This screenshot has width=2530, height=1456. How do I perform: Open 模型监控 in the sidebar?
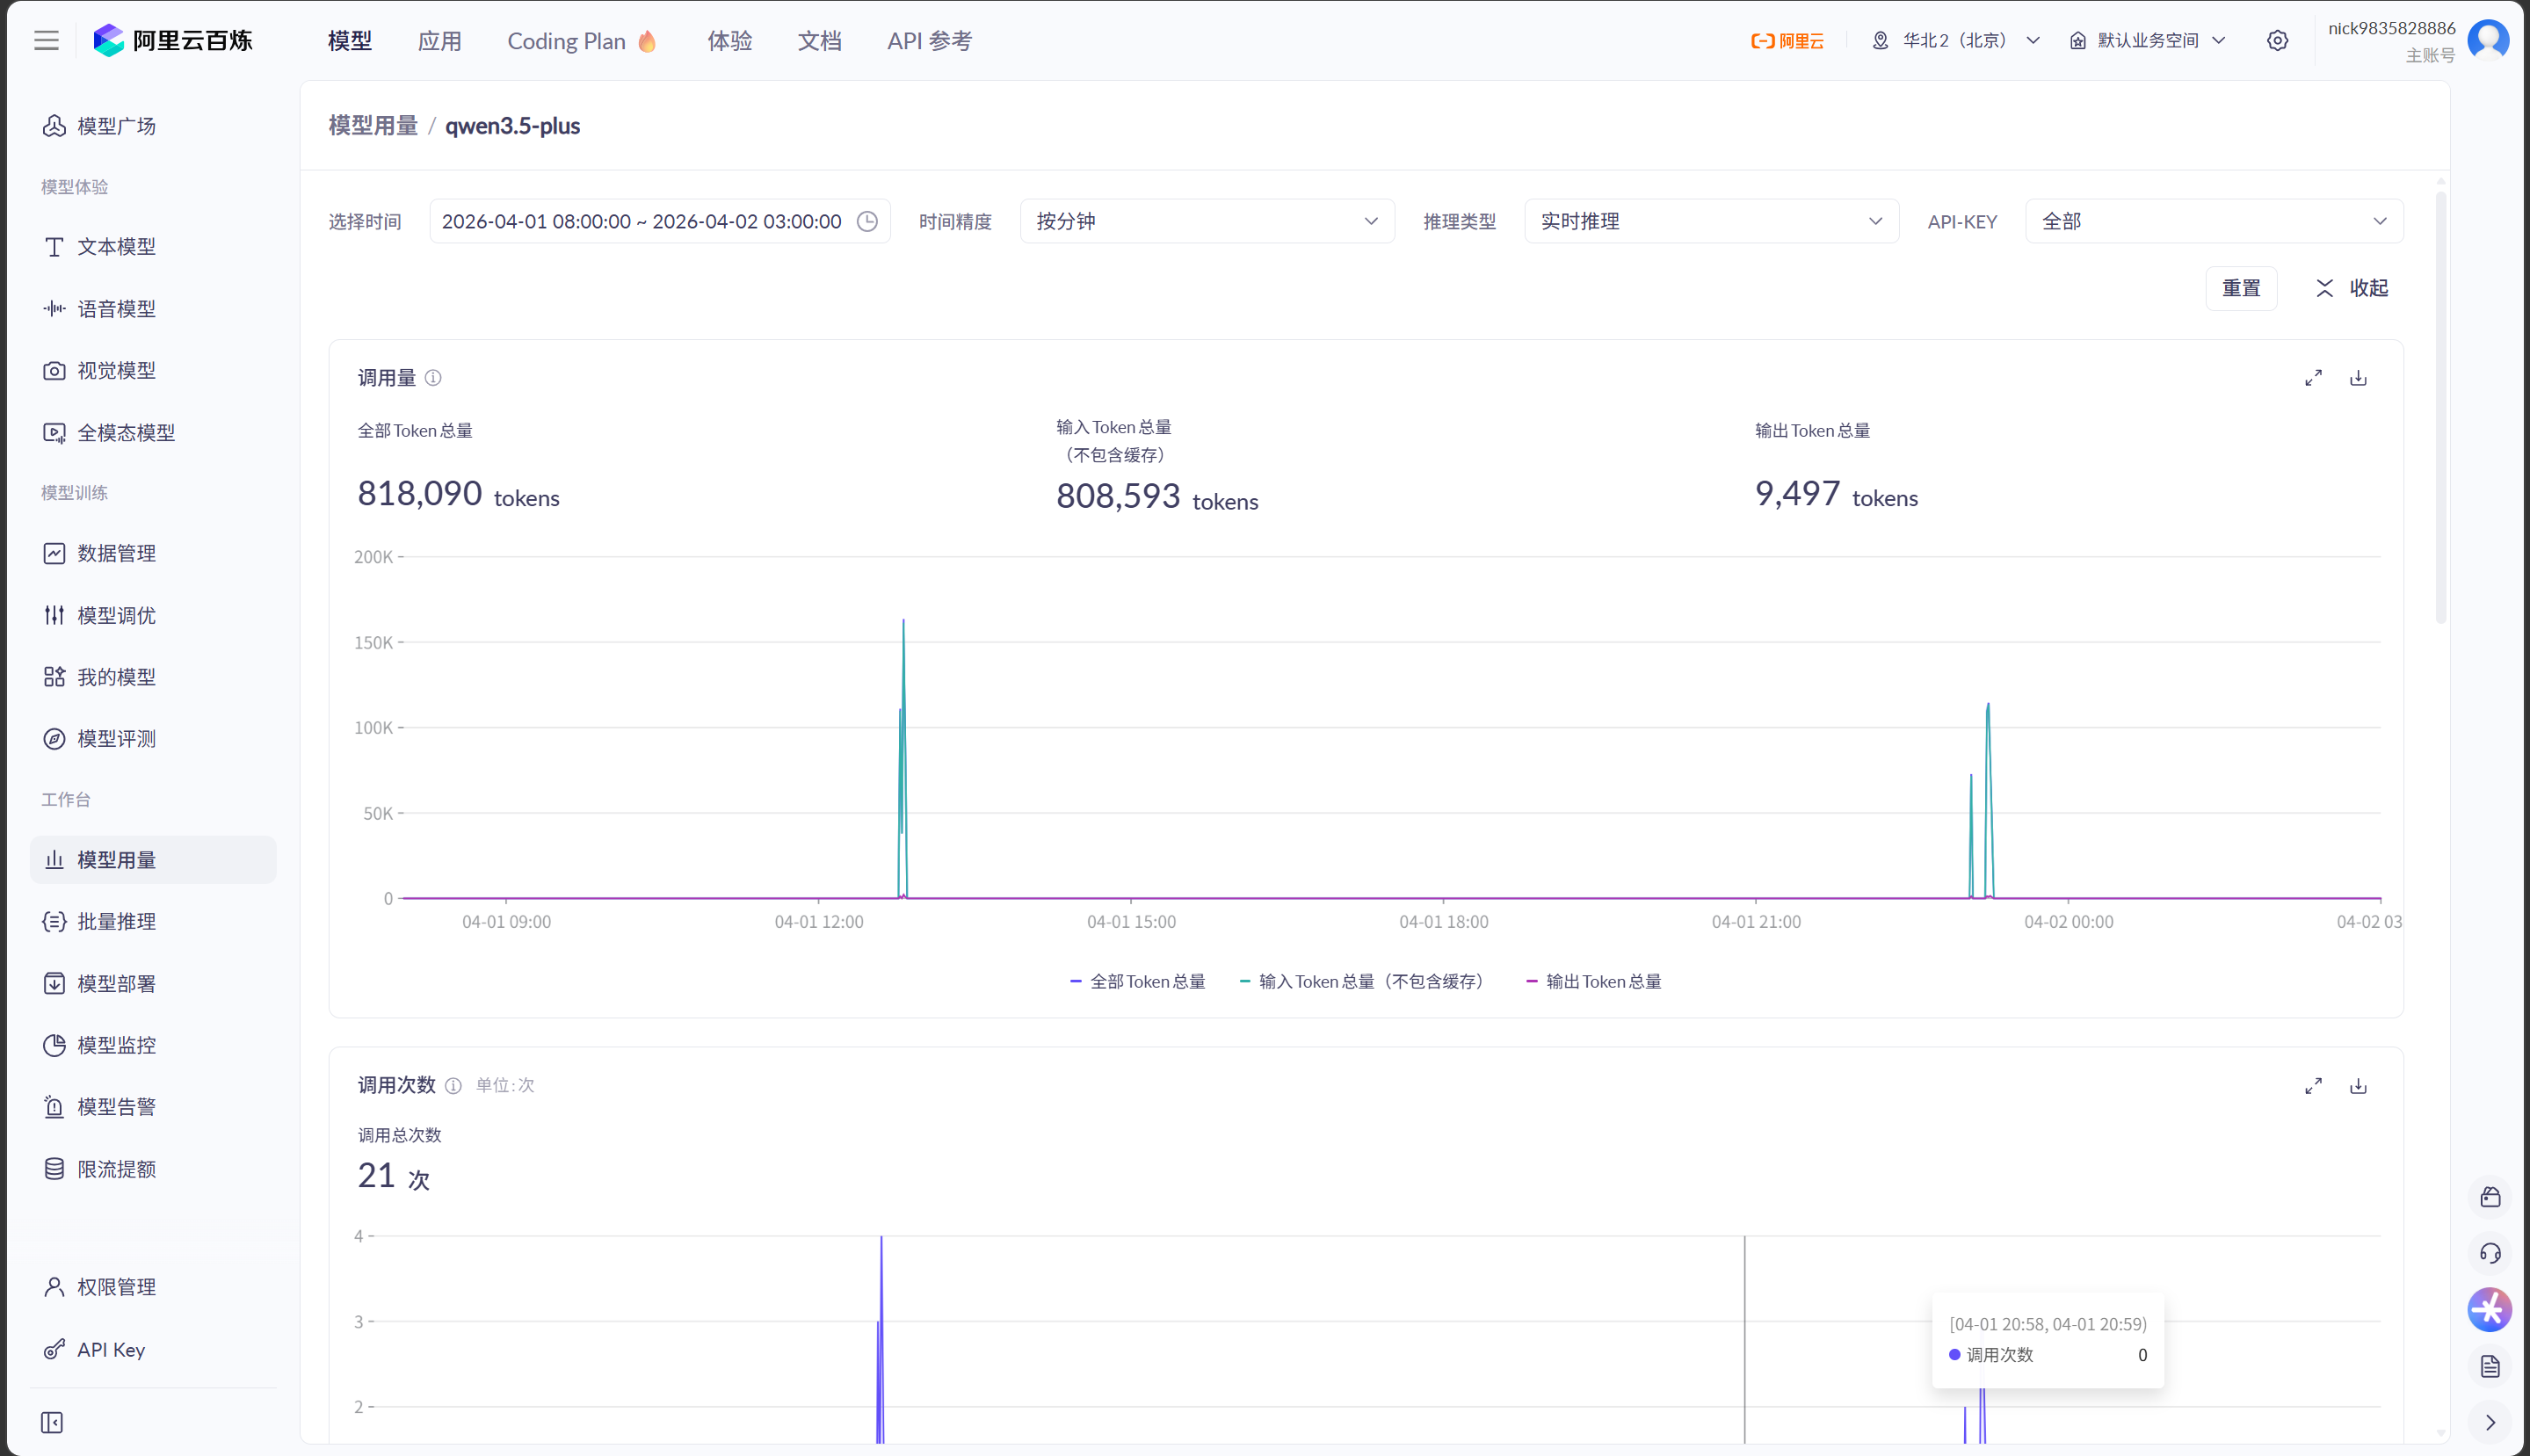pyautogui.click(x=153, y=1045)
